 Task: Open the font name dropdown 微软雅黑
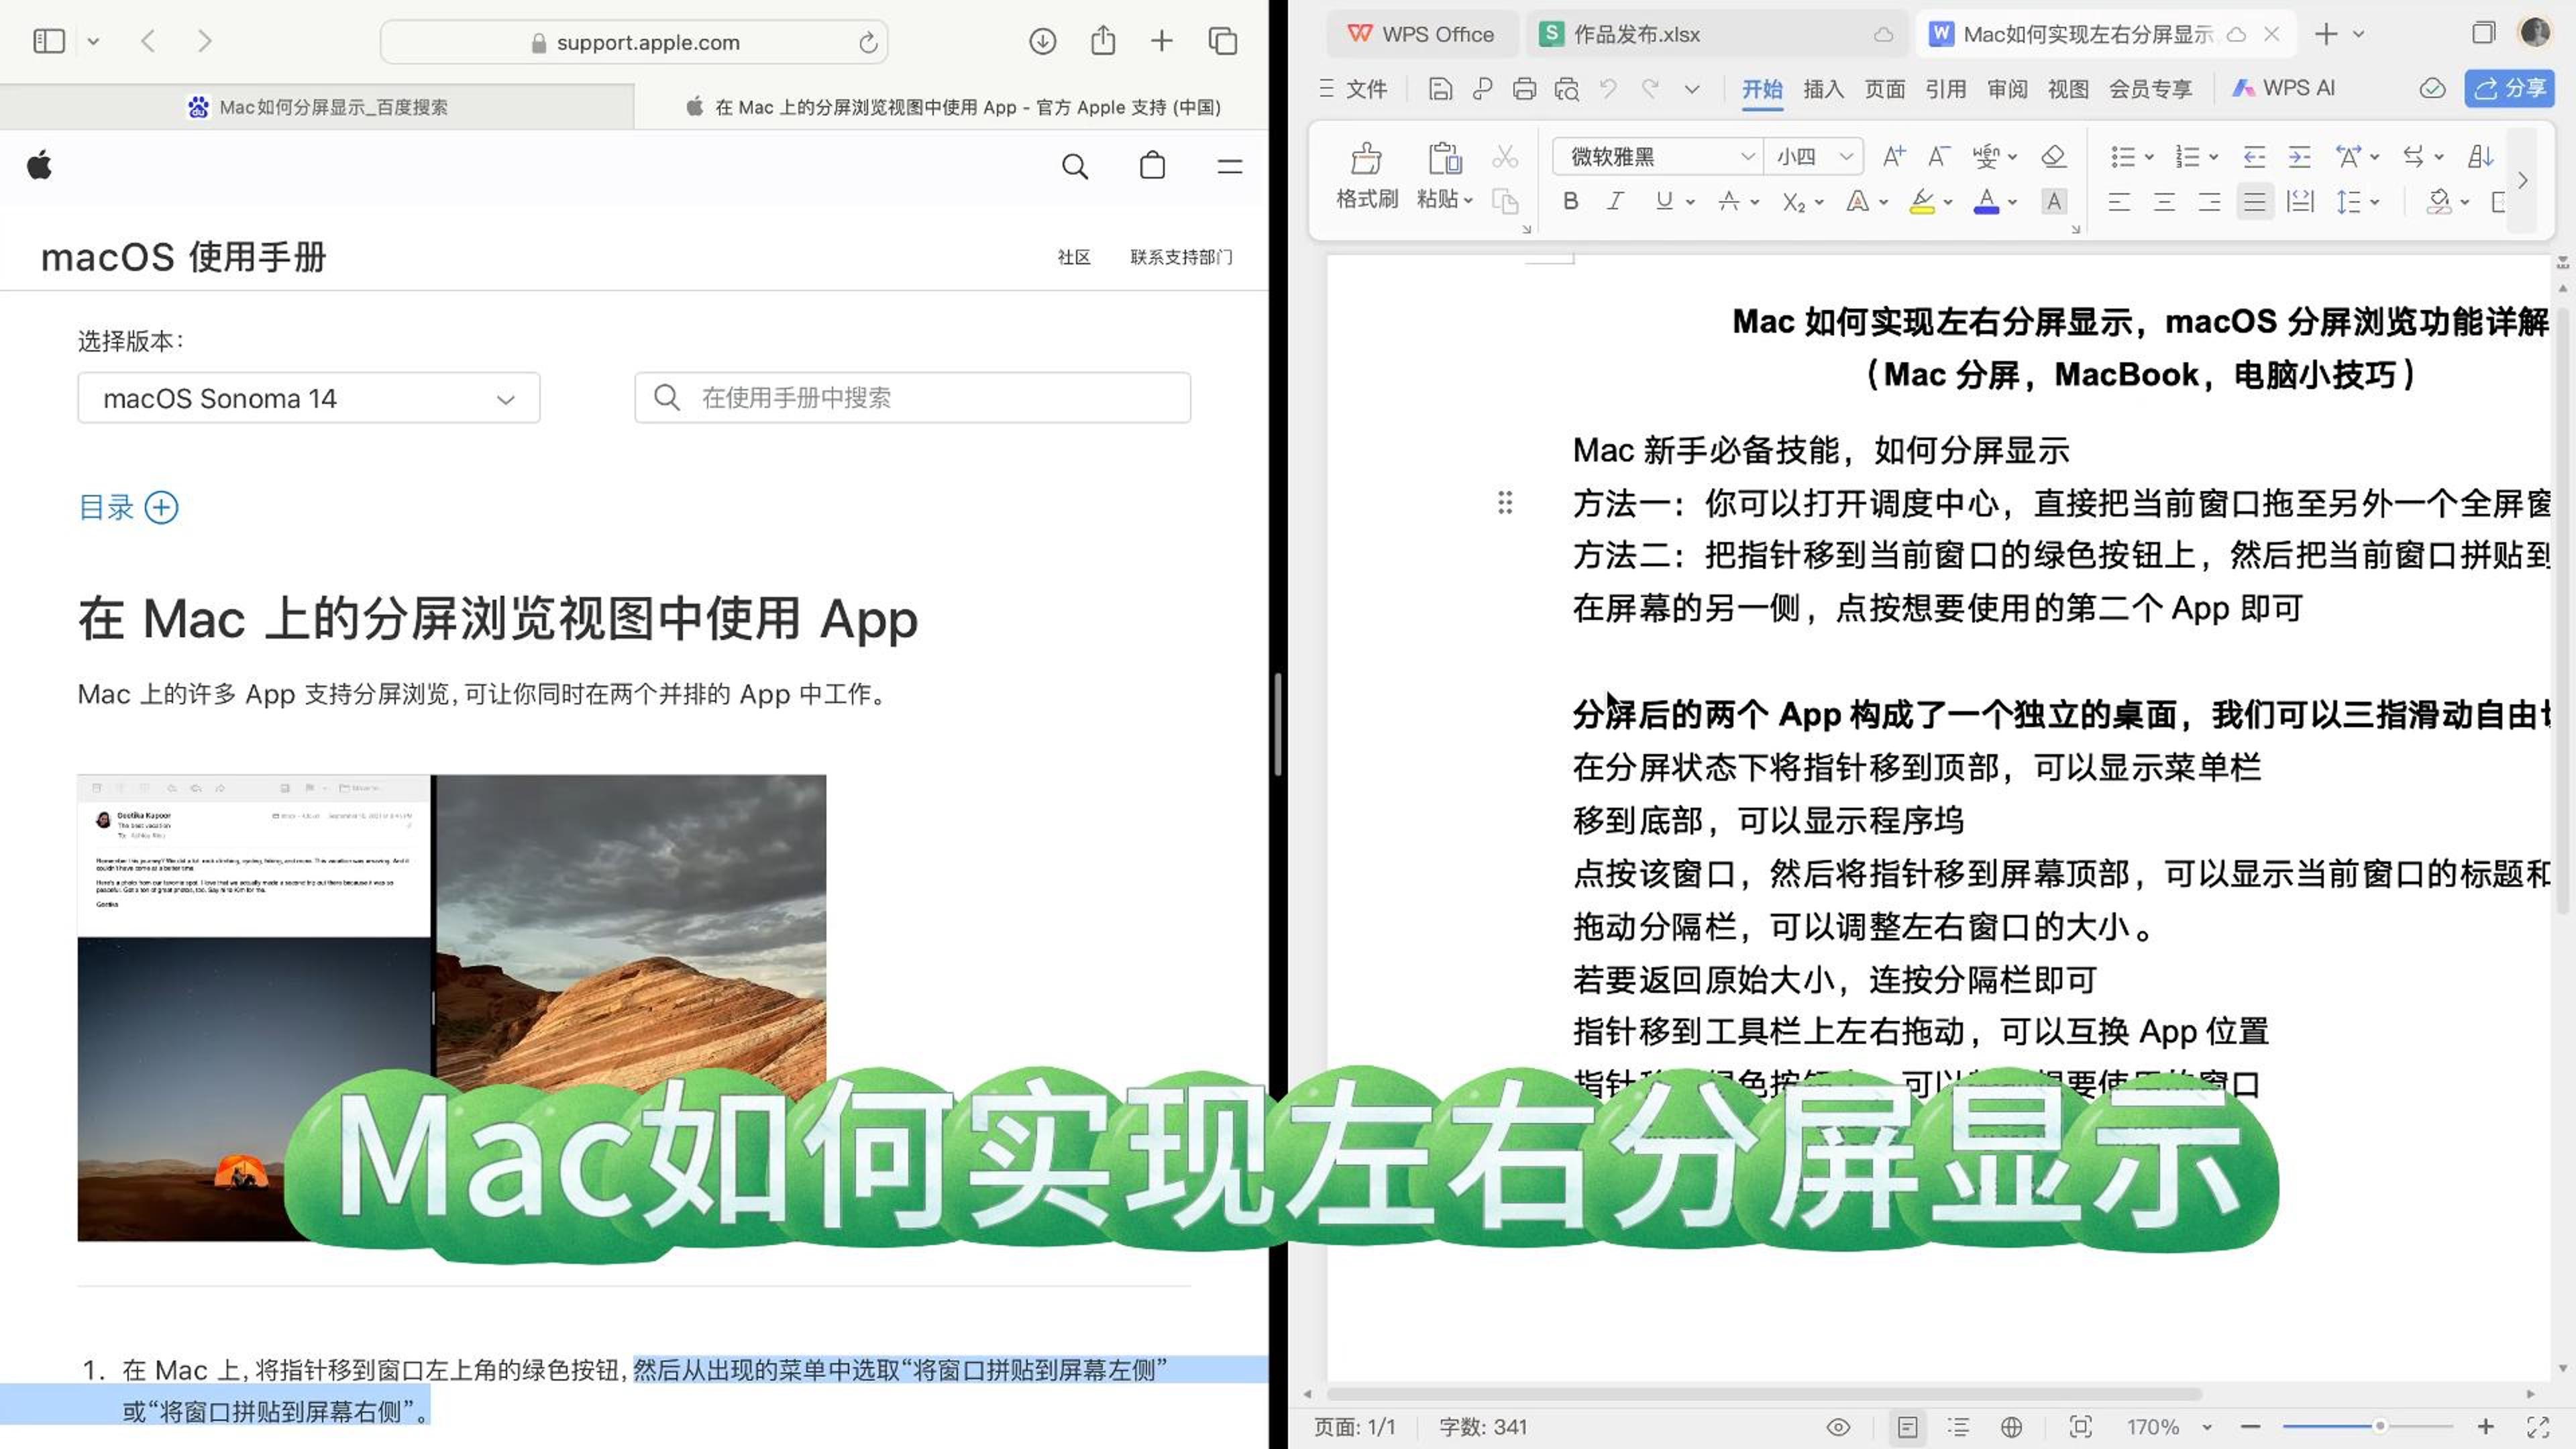coord(1747,156)
